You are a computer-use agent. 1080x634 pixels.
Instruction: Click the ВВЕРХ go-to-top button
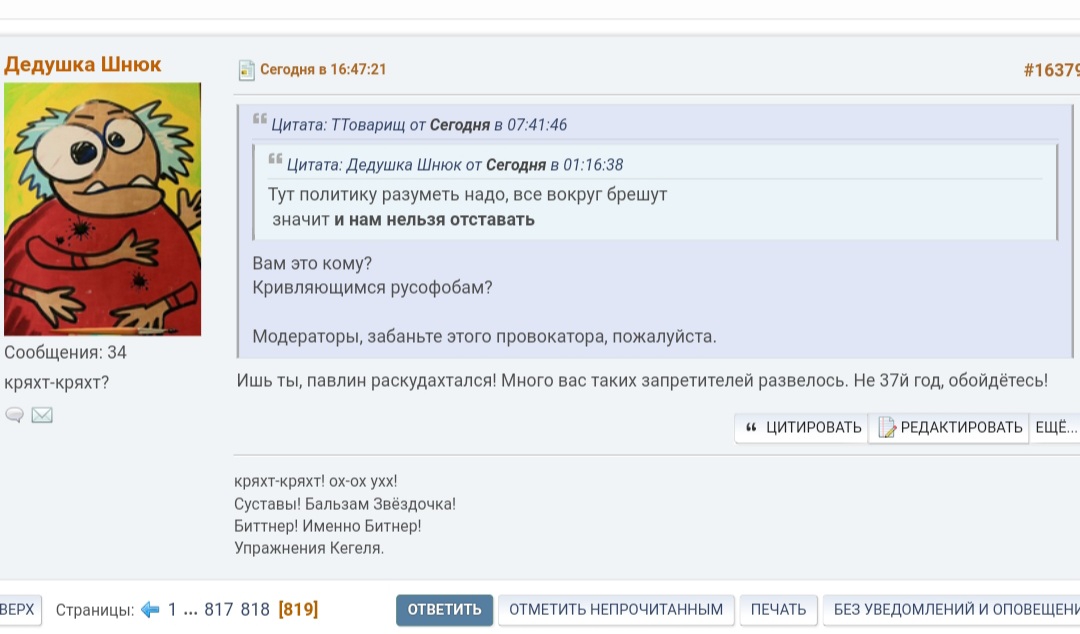click(x=18, y=609)
